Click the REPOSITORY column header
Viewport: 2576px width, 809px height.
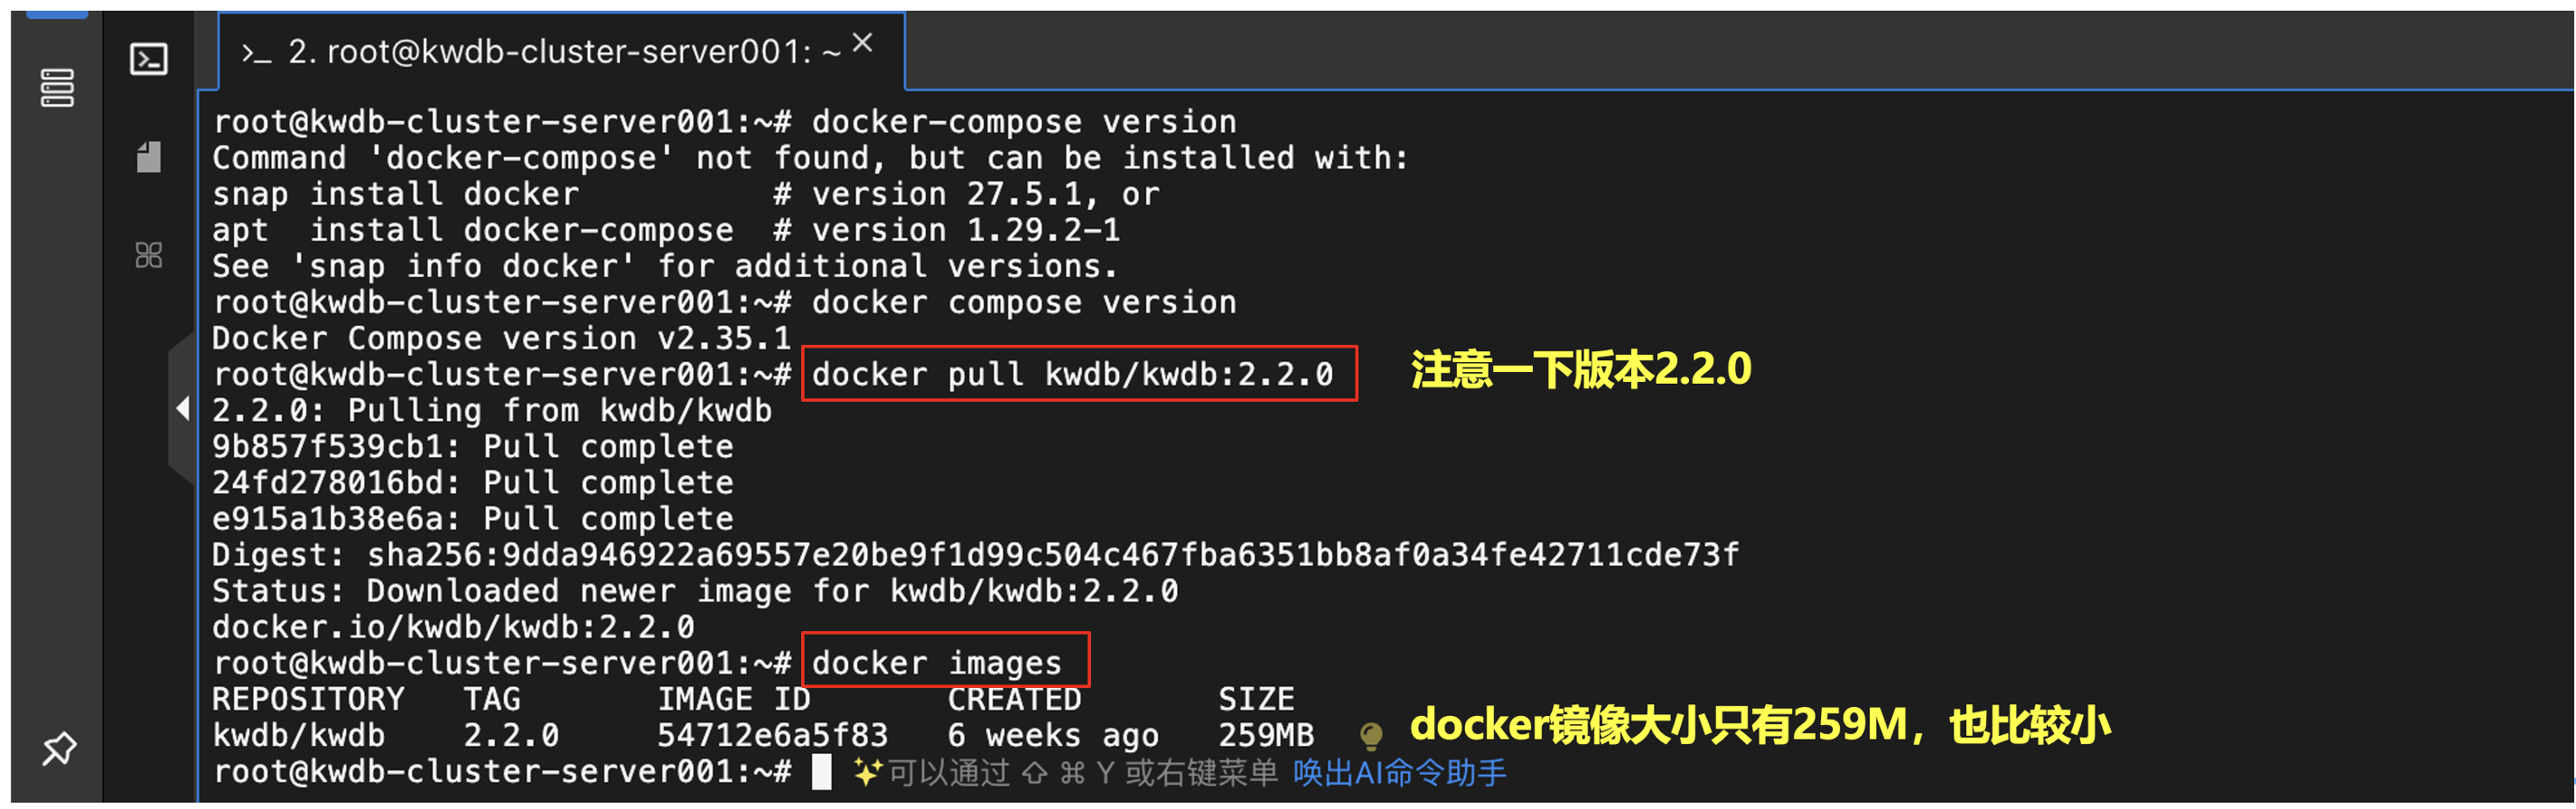[308, 699]
